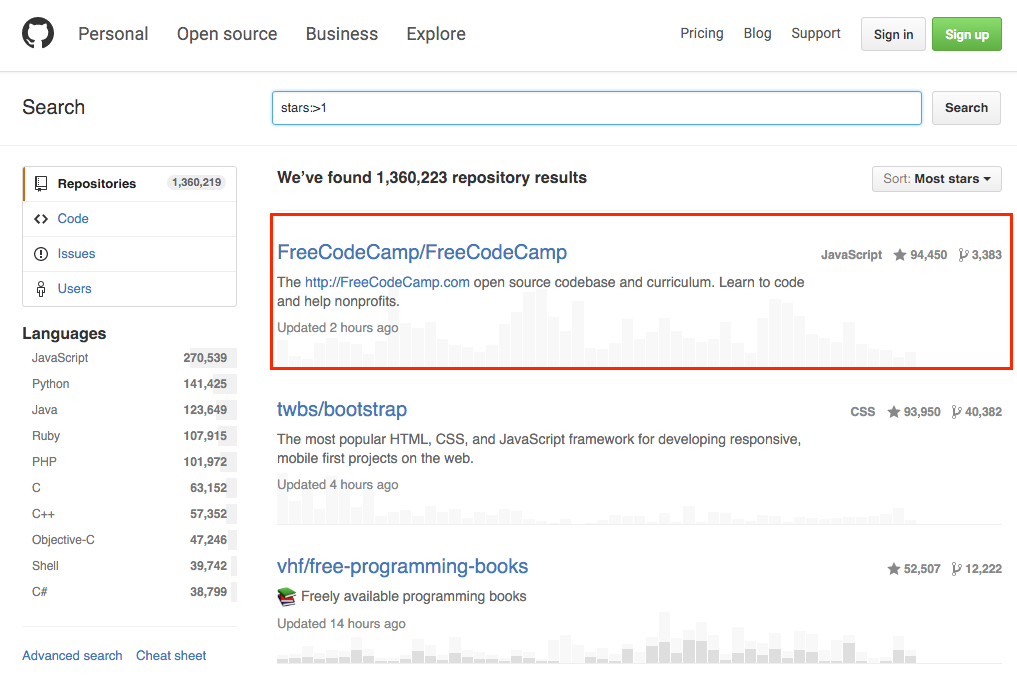The width and height of the screenshot is (1017, 685).
Task: Select the Repositories book icon in sidebar
Action: pos(40,183)
